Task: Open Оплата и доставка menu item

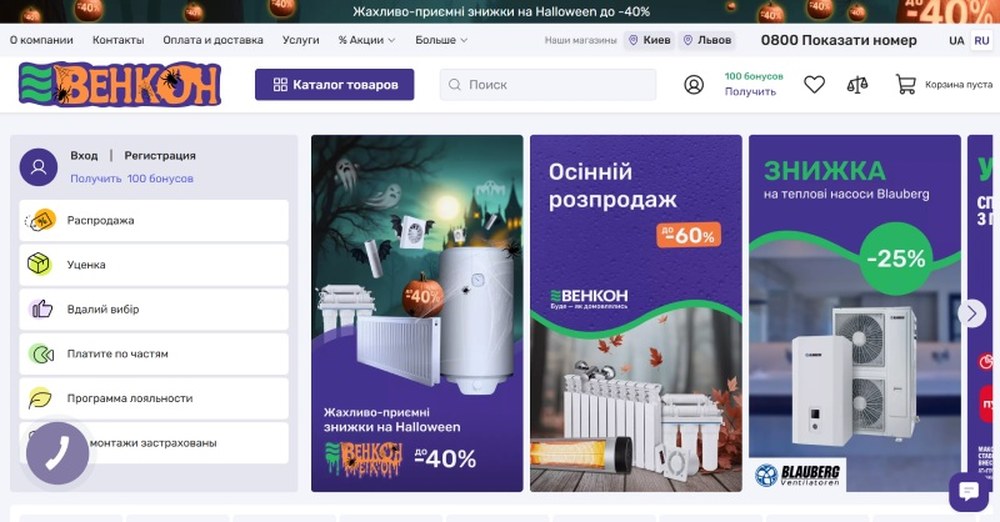Action: point(213,40)
